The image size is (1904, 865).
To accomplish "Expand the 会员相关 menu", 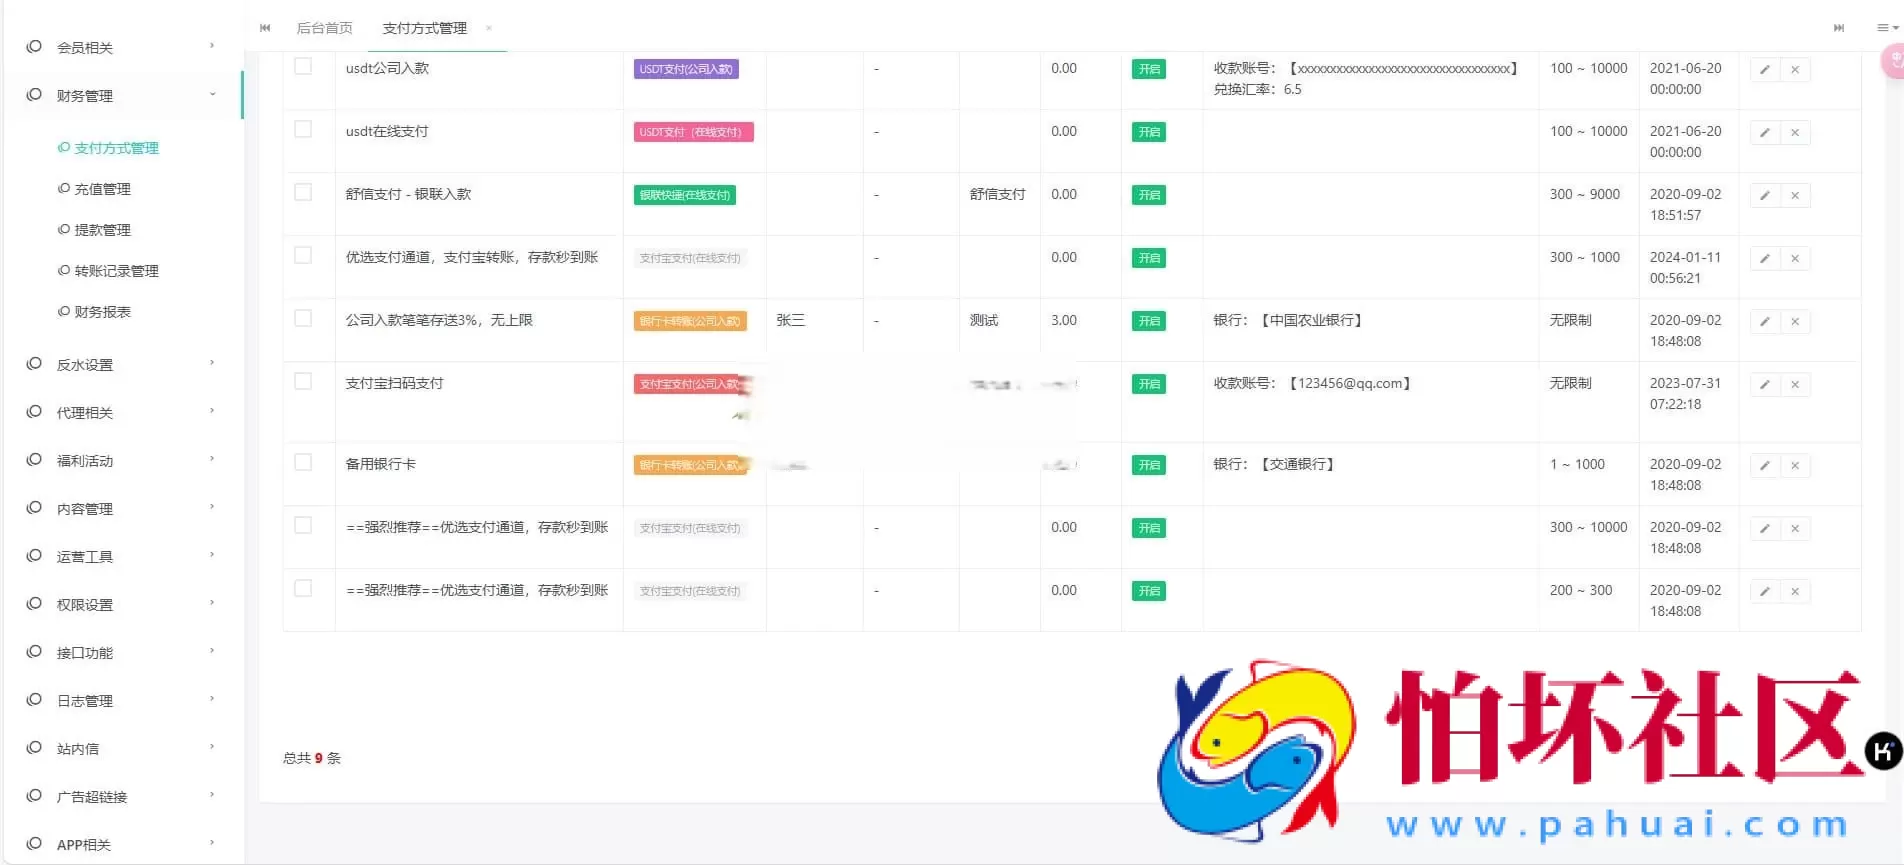I will pos(123,47).
